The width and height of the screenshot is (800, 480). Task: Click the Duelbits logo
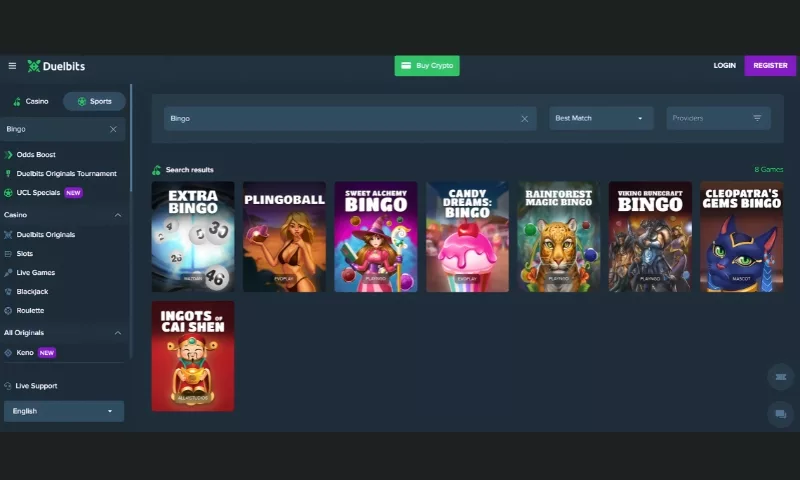[x=56, y=66]
